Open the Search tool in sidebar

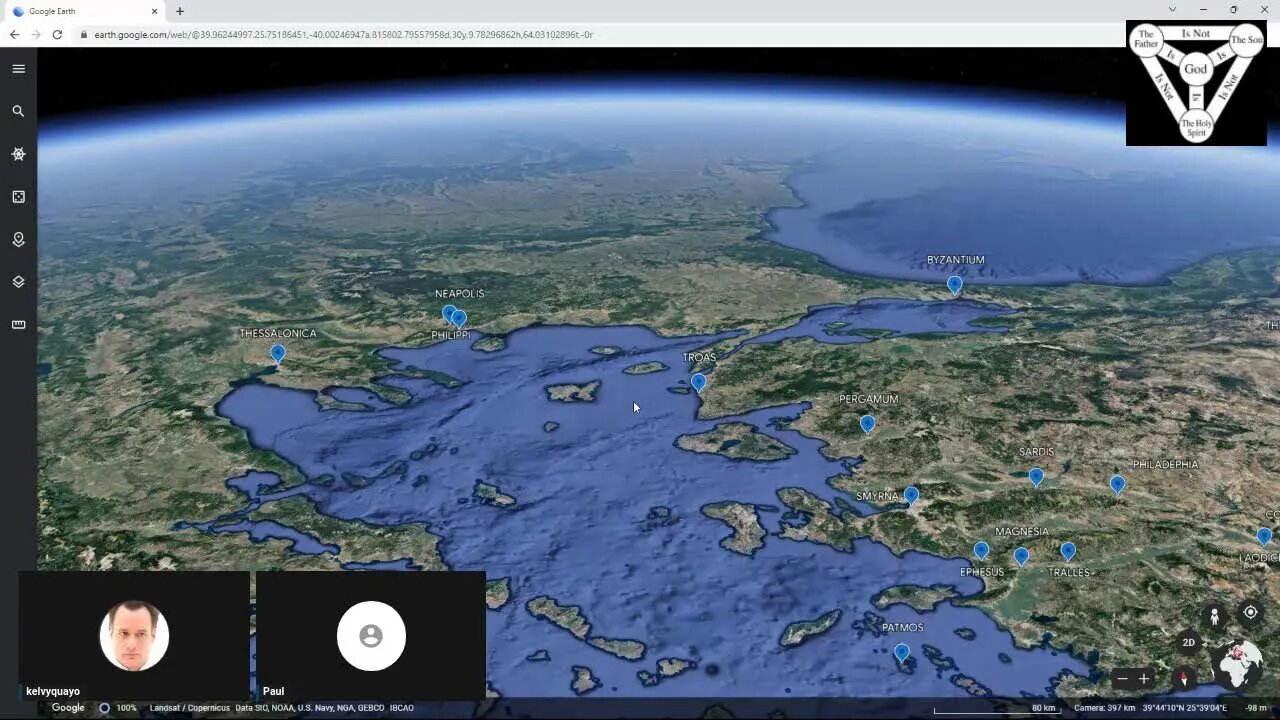pyautogui.click(x=18, y=111)
